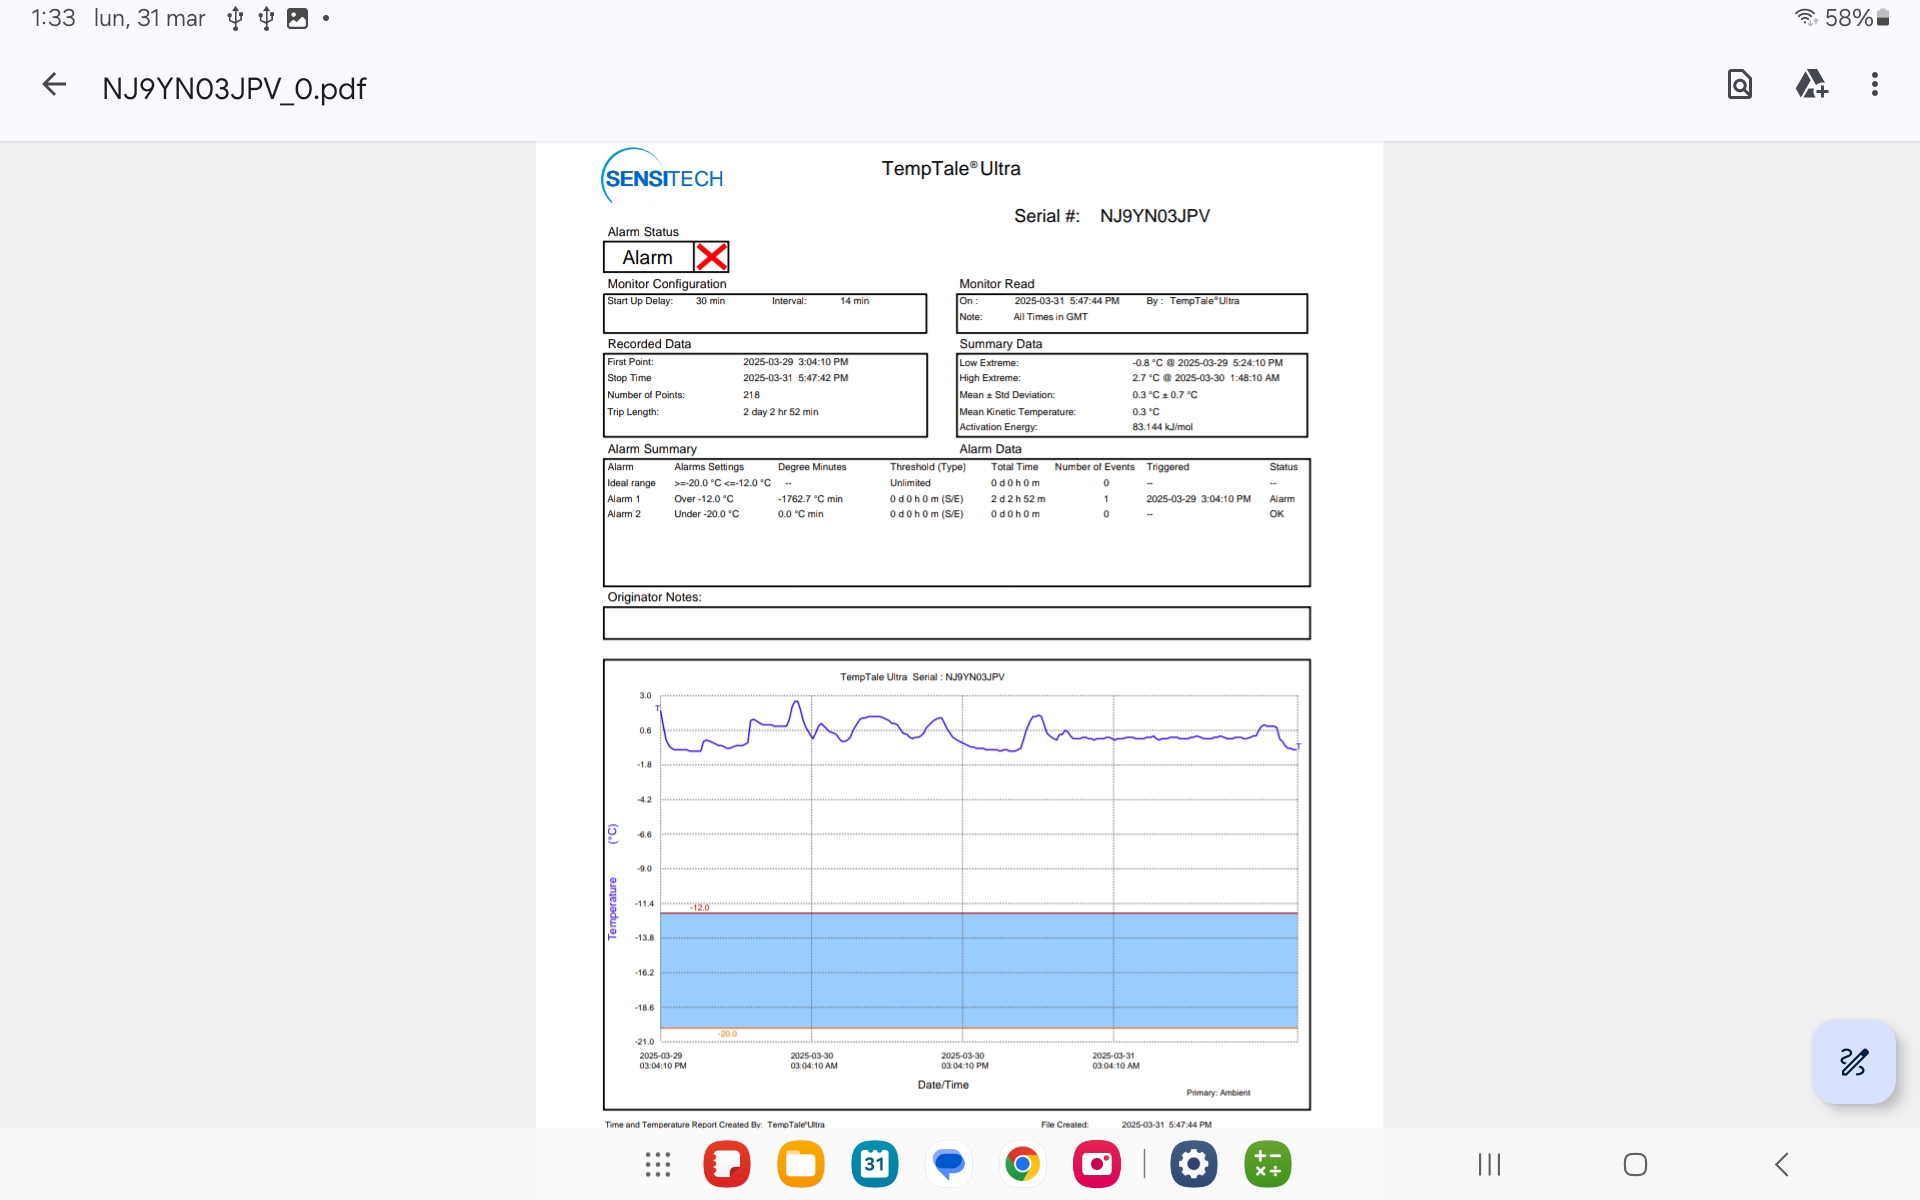Launch the green Calculator app
The image size is (1920, 1200).
[x=1268, y=1164]
